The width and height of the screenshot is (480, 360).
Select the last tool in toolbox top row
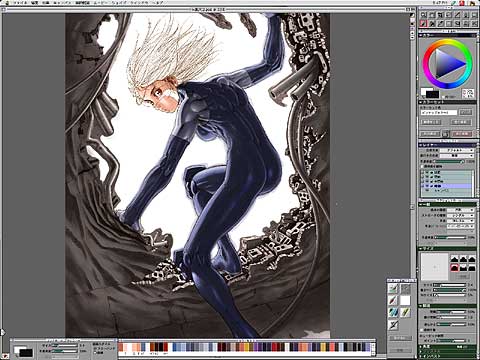(x=474, y=15)
